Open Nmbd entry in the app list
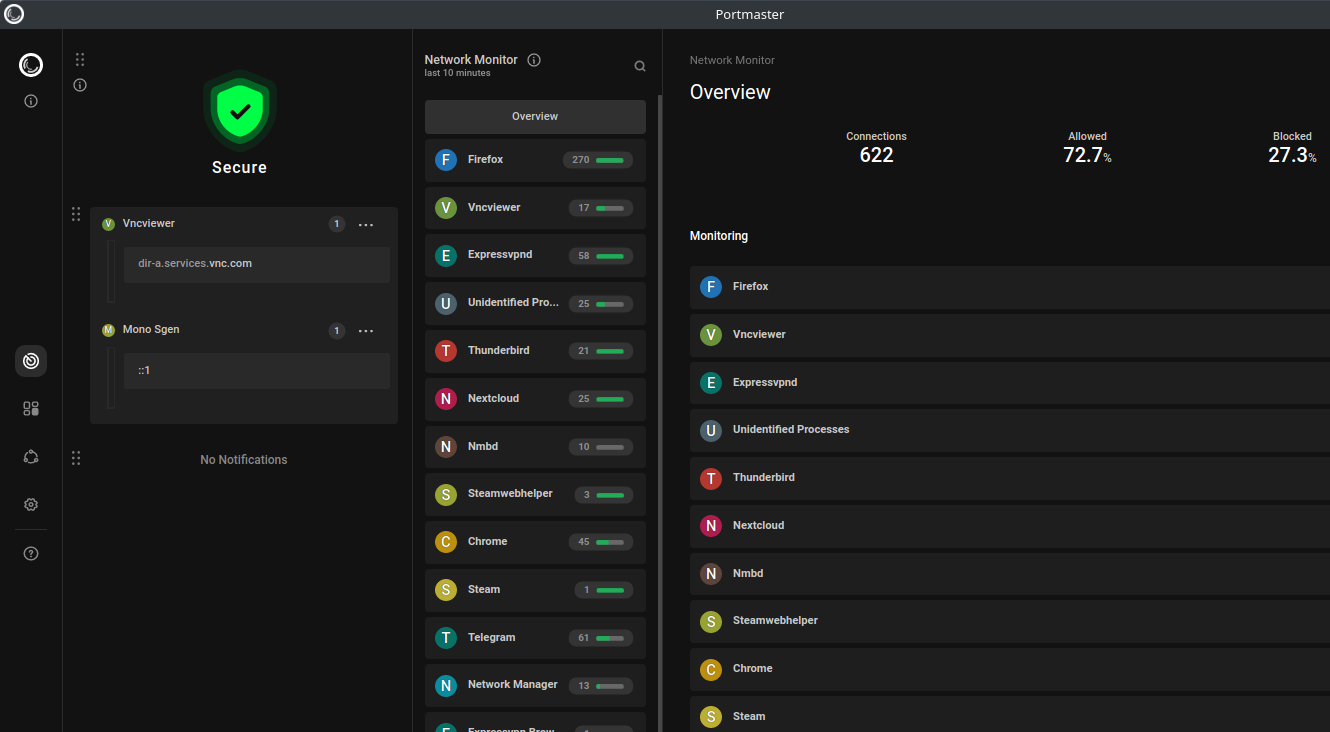The height and width of the screenshot is (732, 1330). [x=535, y=447]
